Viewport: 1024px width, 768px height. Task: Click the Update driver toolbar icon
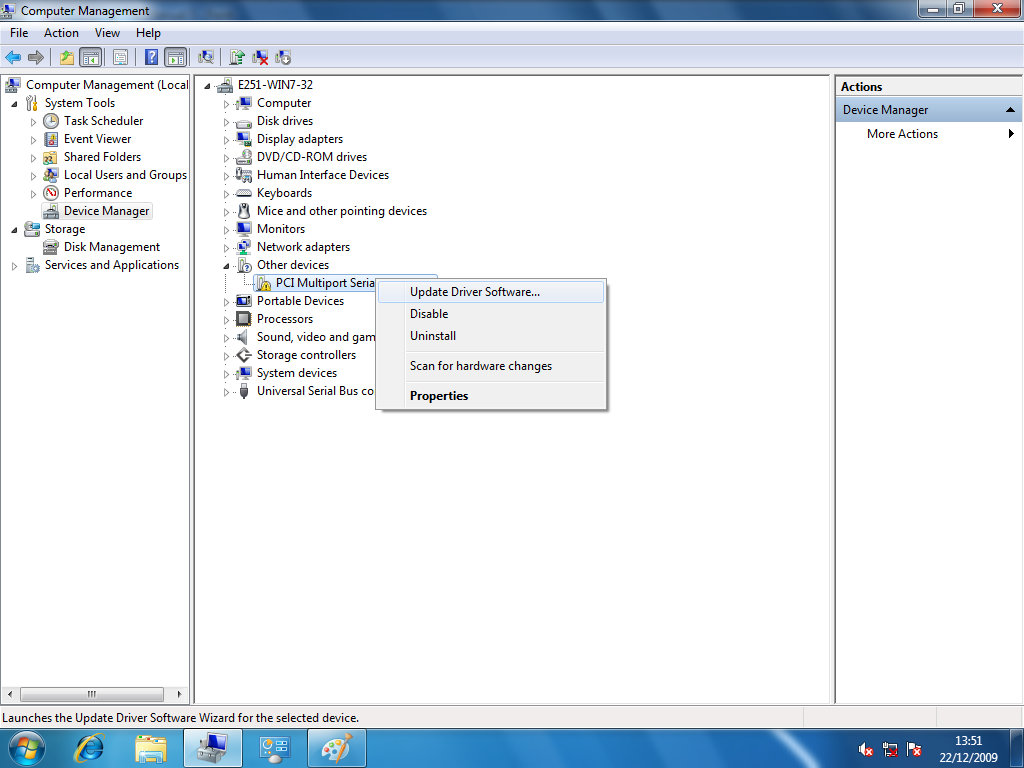[237, 57]
